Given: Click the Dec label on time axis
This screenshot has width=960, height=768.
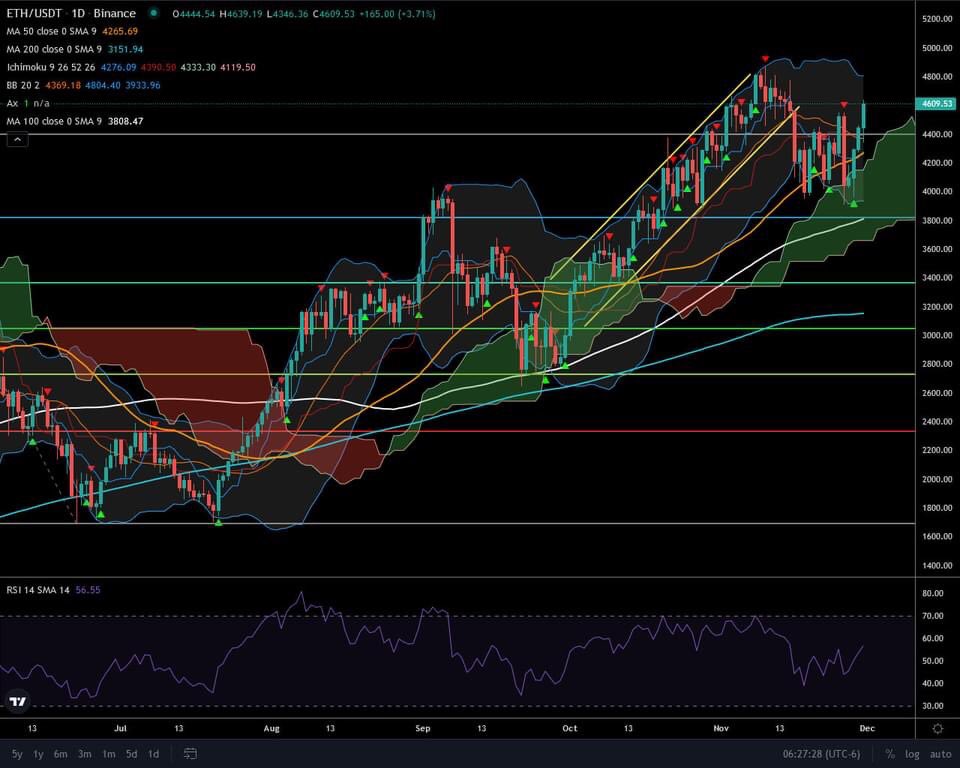Looking at the screenshot, I should (867, 728).
